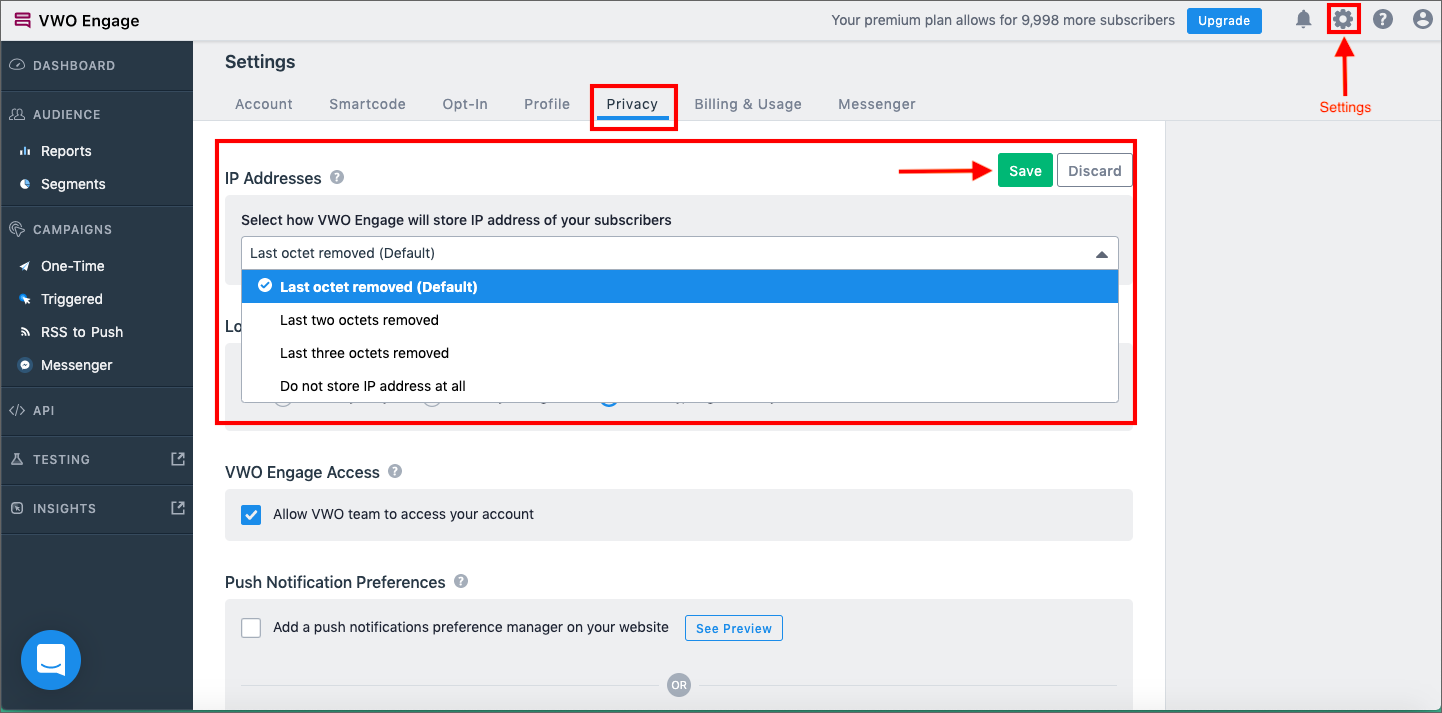
Task: Open the Insights sidebar link
Action: [64, 508]
